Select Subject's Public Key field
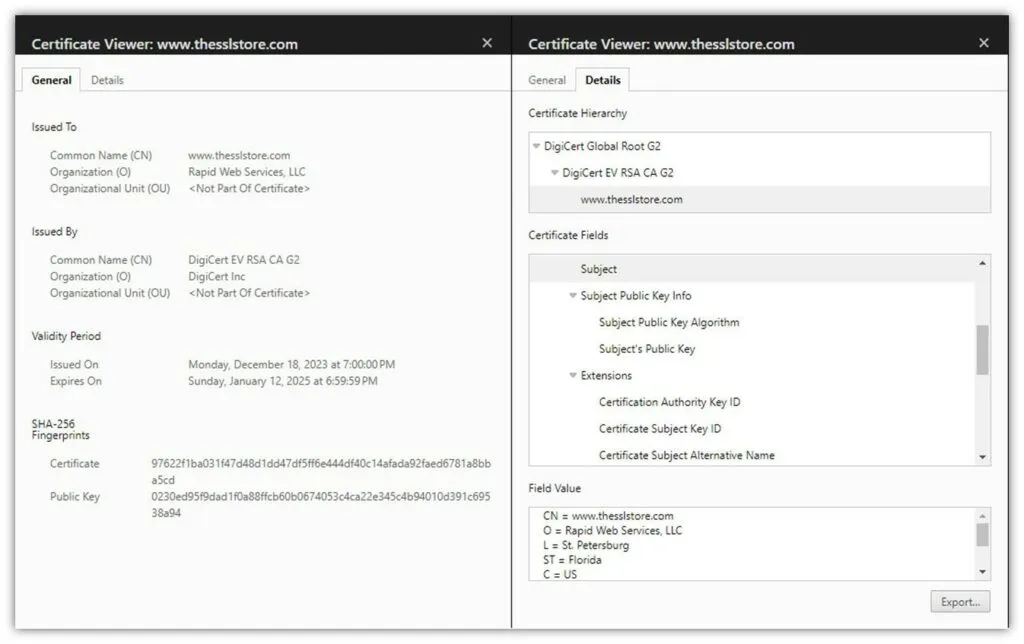Viewport: 1024px width, 644px height. [647, 349]
